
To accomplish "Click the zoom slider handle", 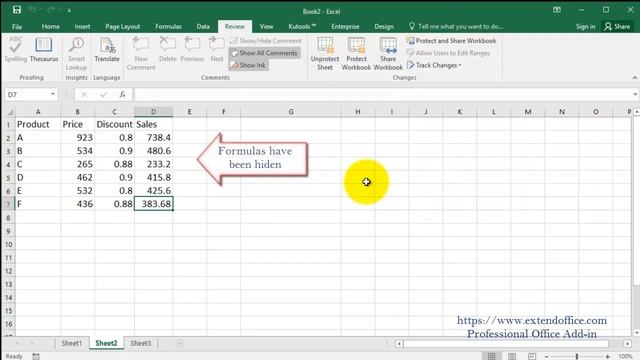I will coord(577,357).
